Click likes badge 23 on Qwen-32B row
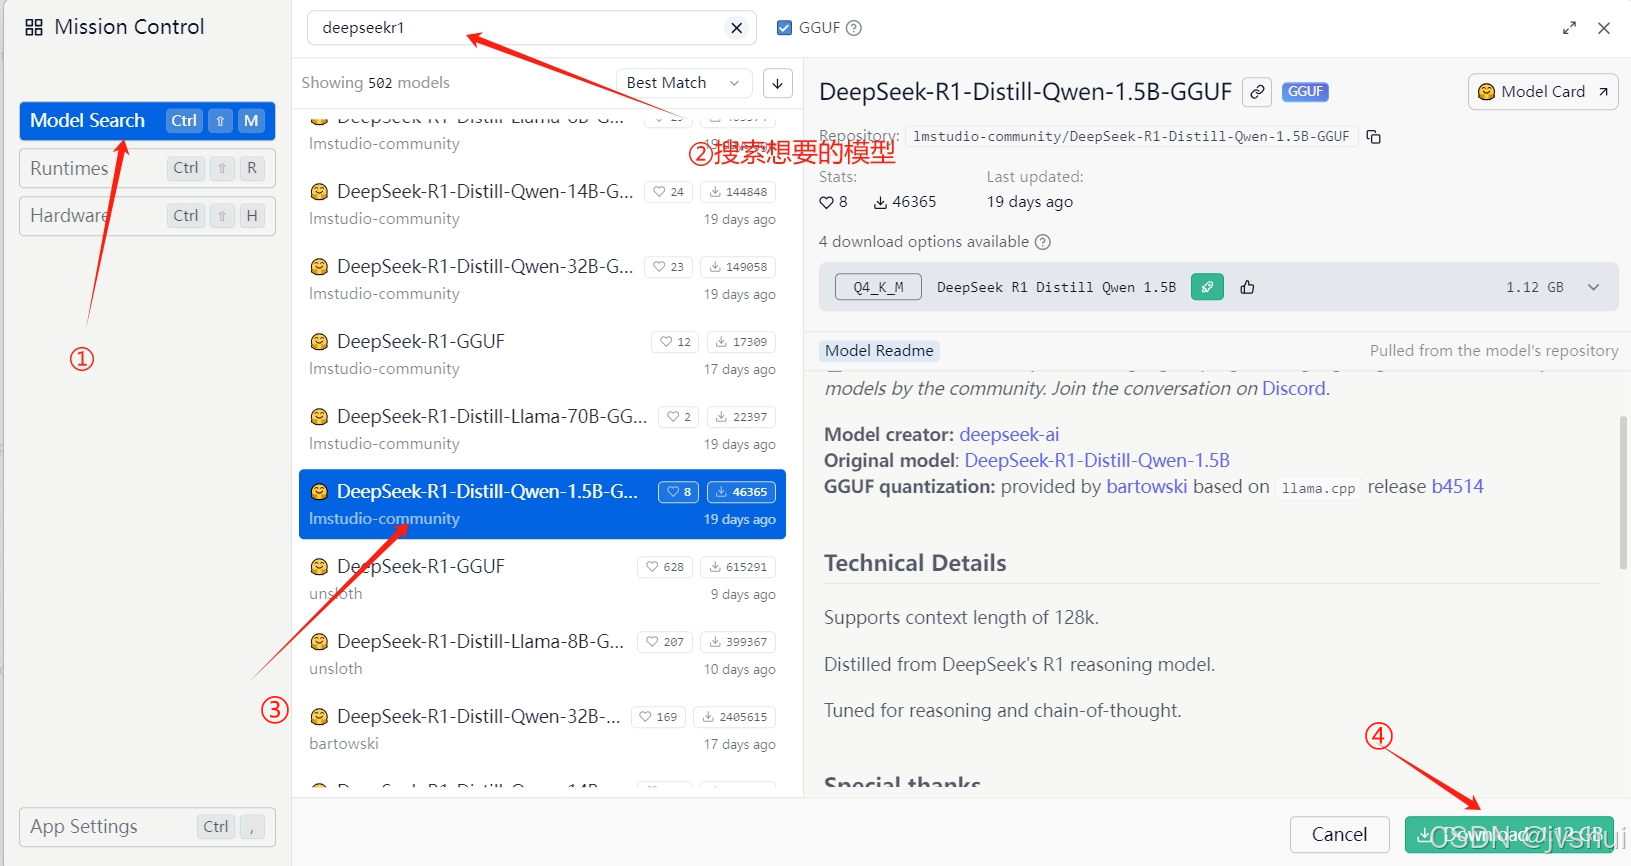Screen dimensions: 1631x866 (668, 267)
